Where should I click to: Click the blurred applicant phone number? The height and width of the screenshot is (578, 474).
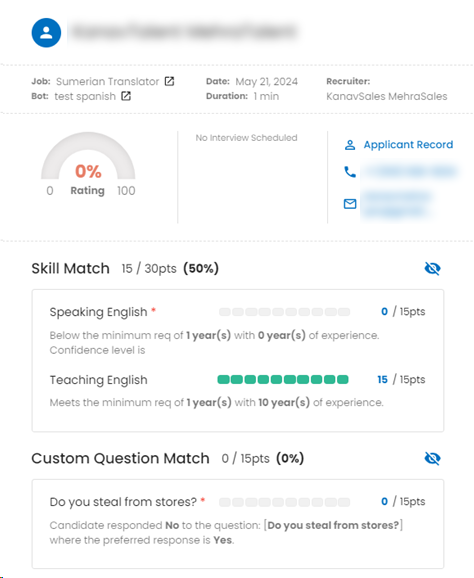coord(409,172)
